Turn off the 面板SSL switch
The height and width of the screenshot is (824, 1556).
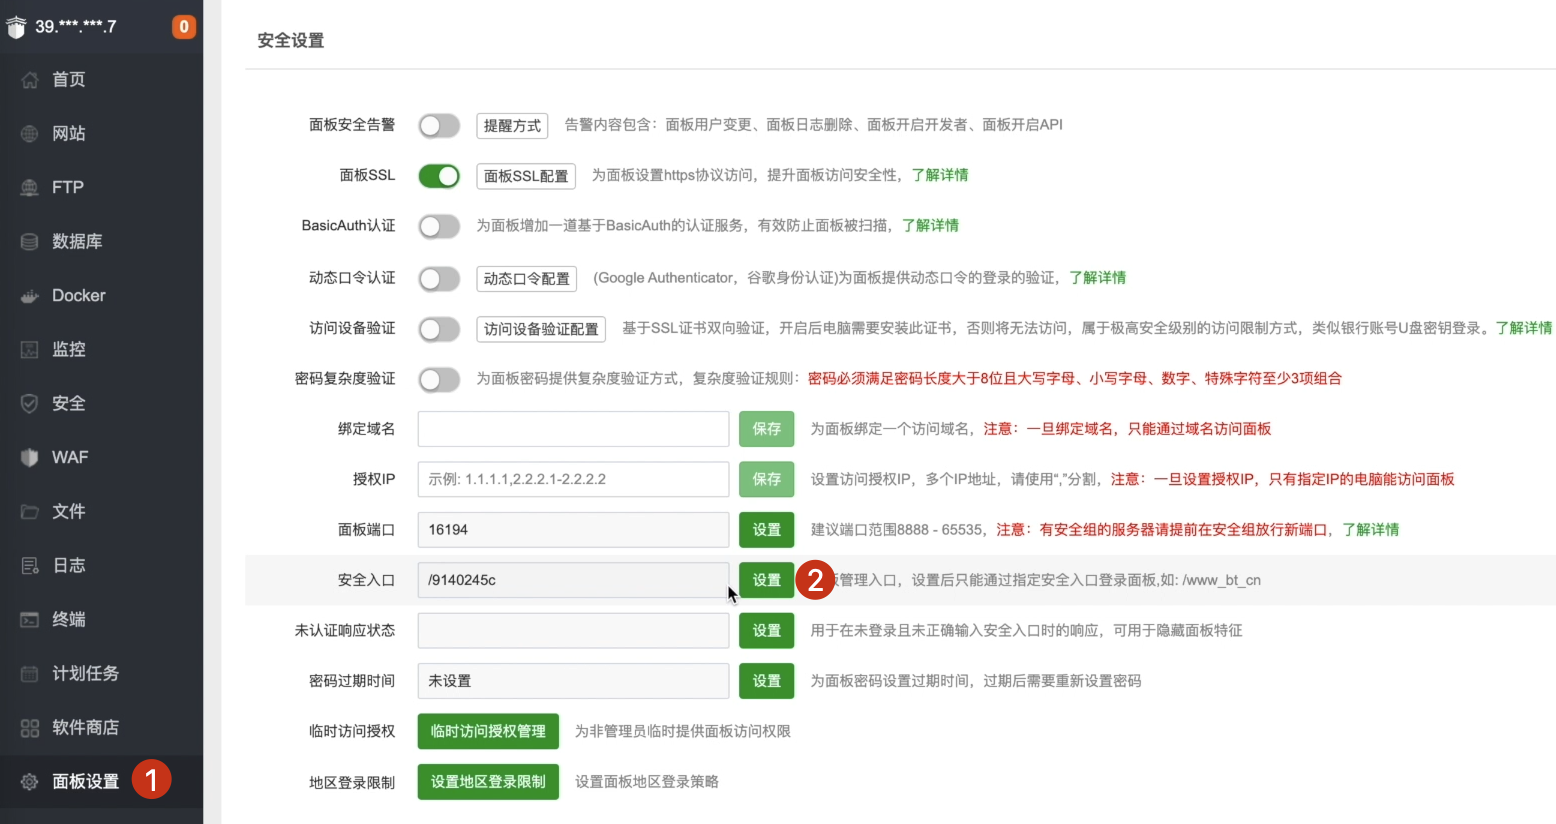coord(439,176)
